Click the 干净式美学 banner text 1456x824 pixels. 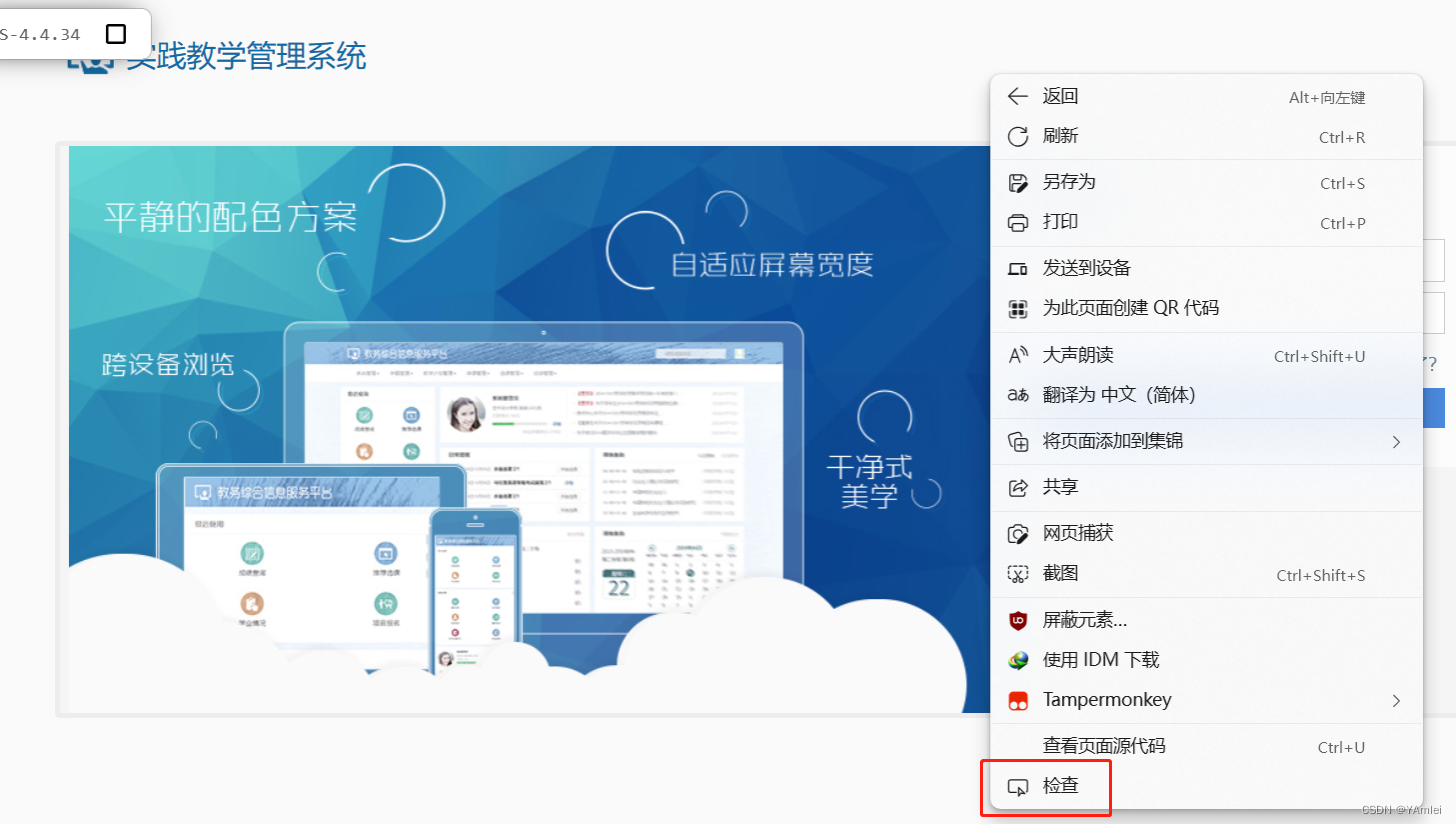(x=869, y=481)
